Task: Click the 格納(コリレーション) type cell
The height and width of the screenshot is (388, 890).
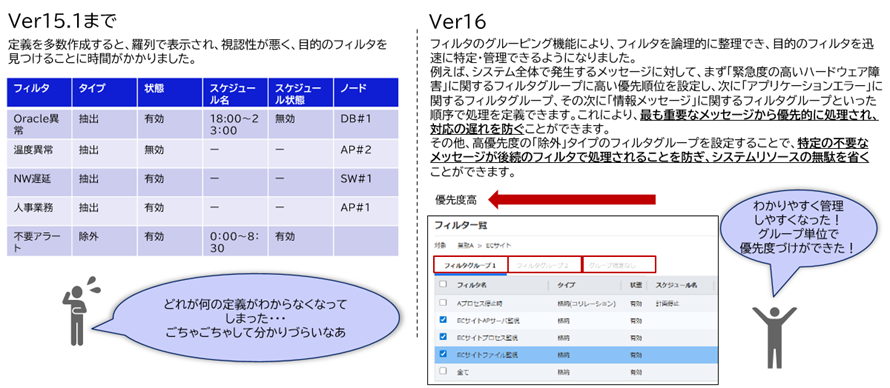Action: click(586, 303)
